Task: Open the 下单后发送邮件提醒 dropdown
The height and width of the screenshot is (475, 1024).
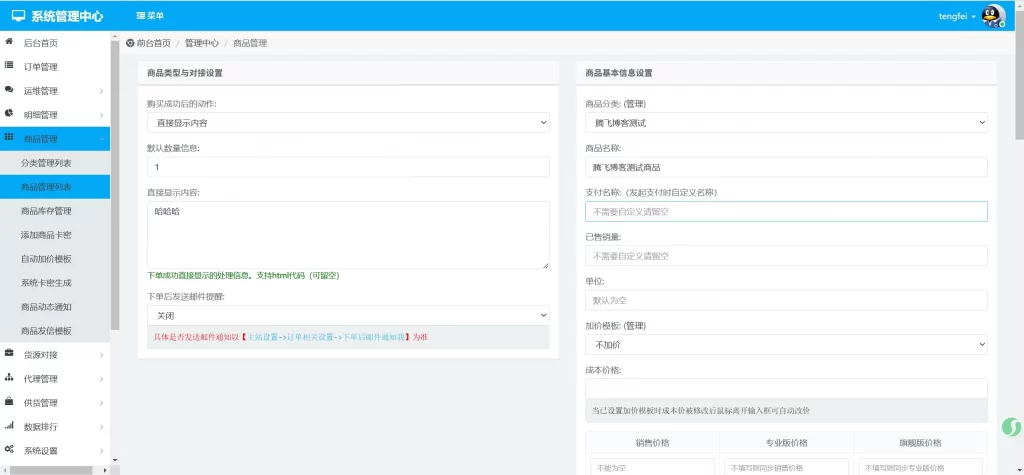Action: coord(348,315)
